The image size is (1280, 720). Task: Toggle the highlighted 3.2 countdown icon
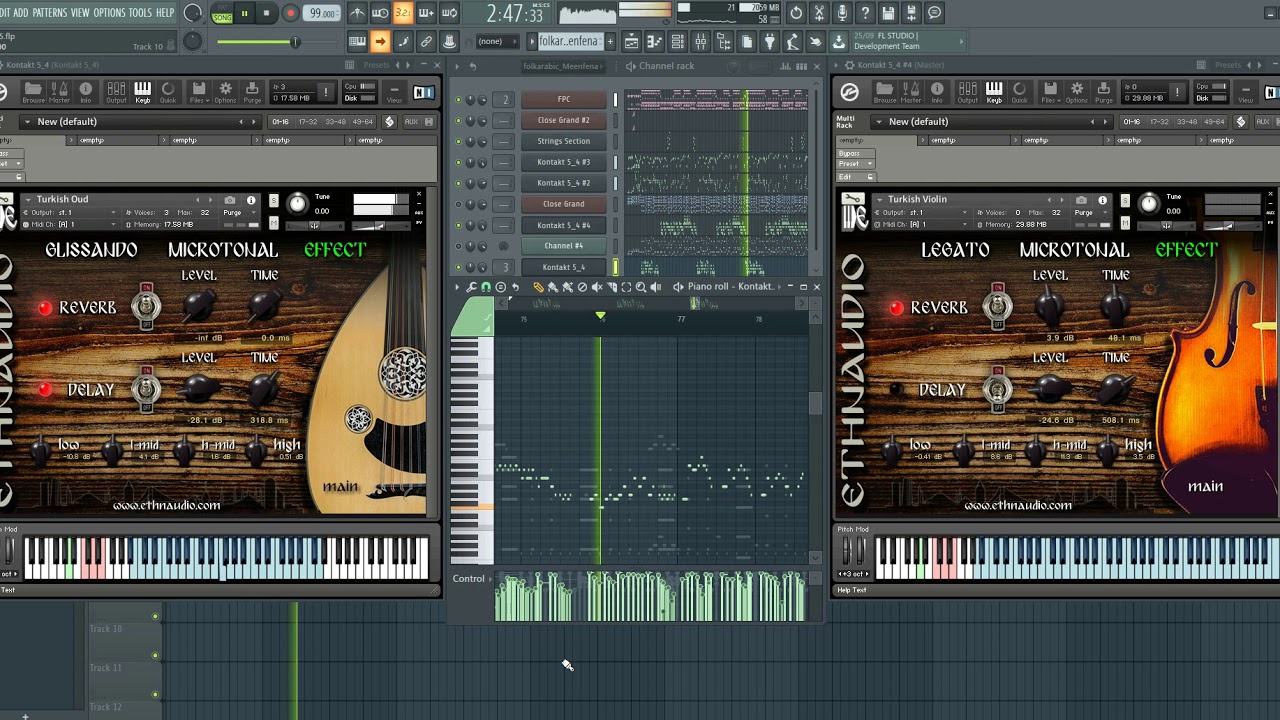[403, 13]
